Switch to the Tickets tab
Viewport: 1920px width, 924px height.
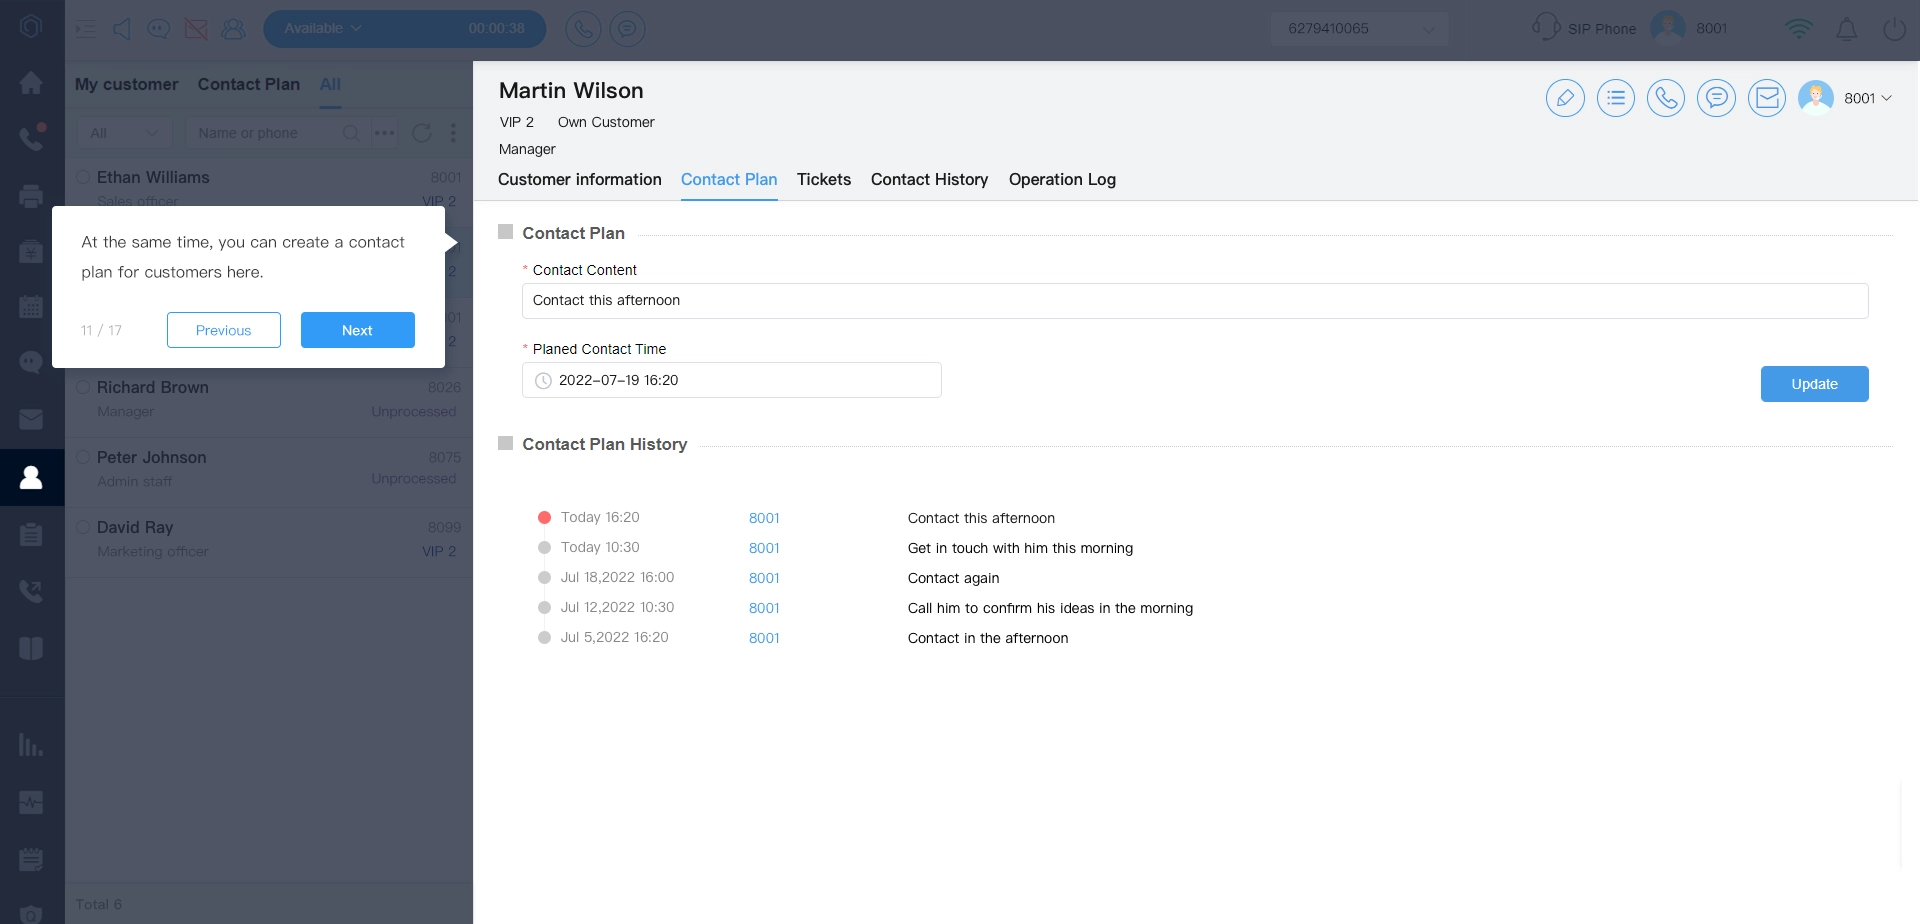tap(823, 180)
